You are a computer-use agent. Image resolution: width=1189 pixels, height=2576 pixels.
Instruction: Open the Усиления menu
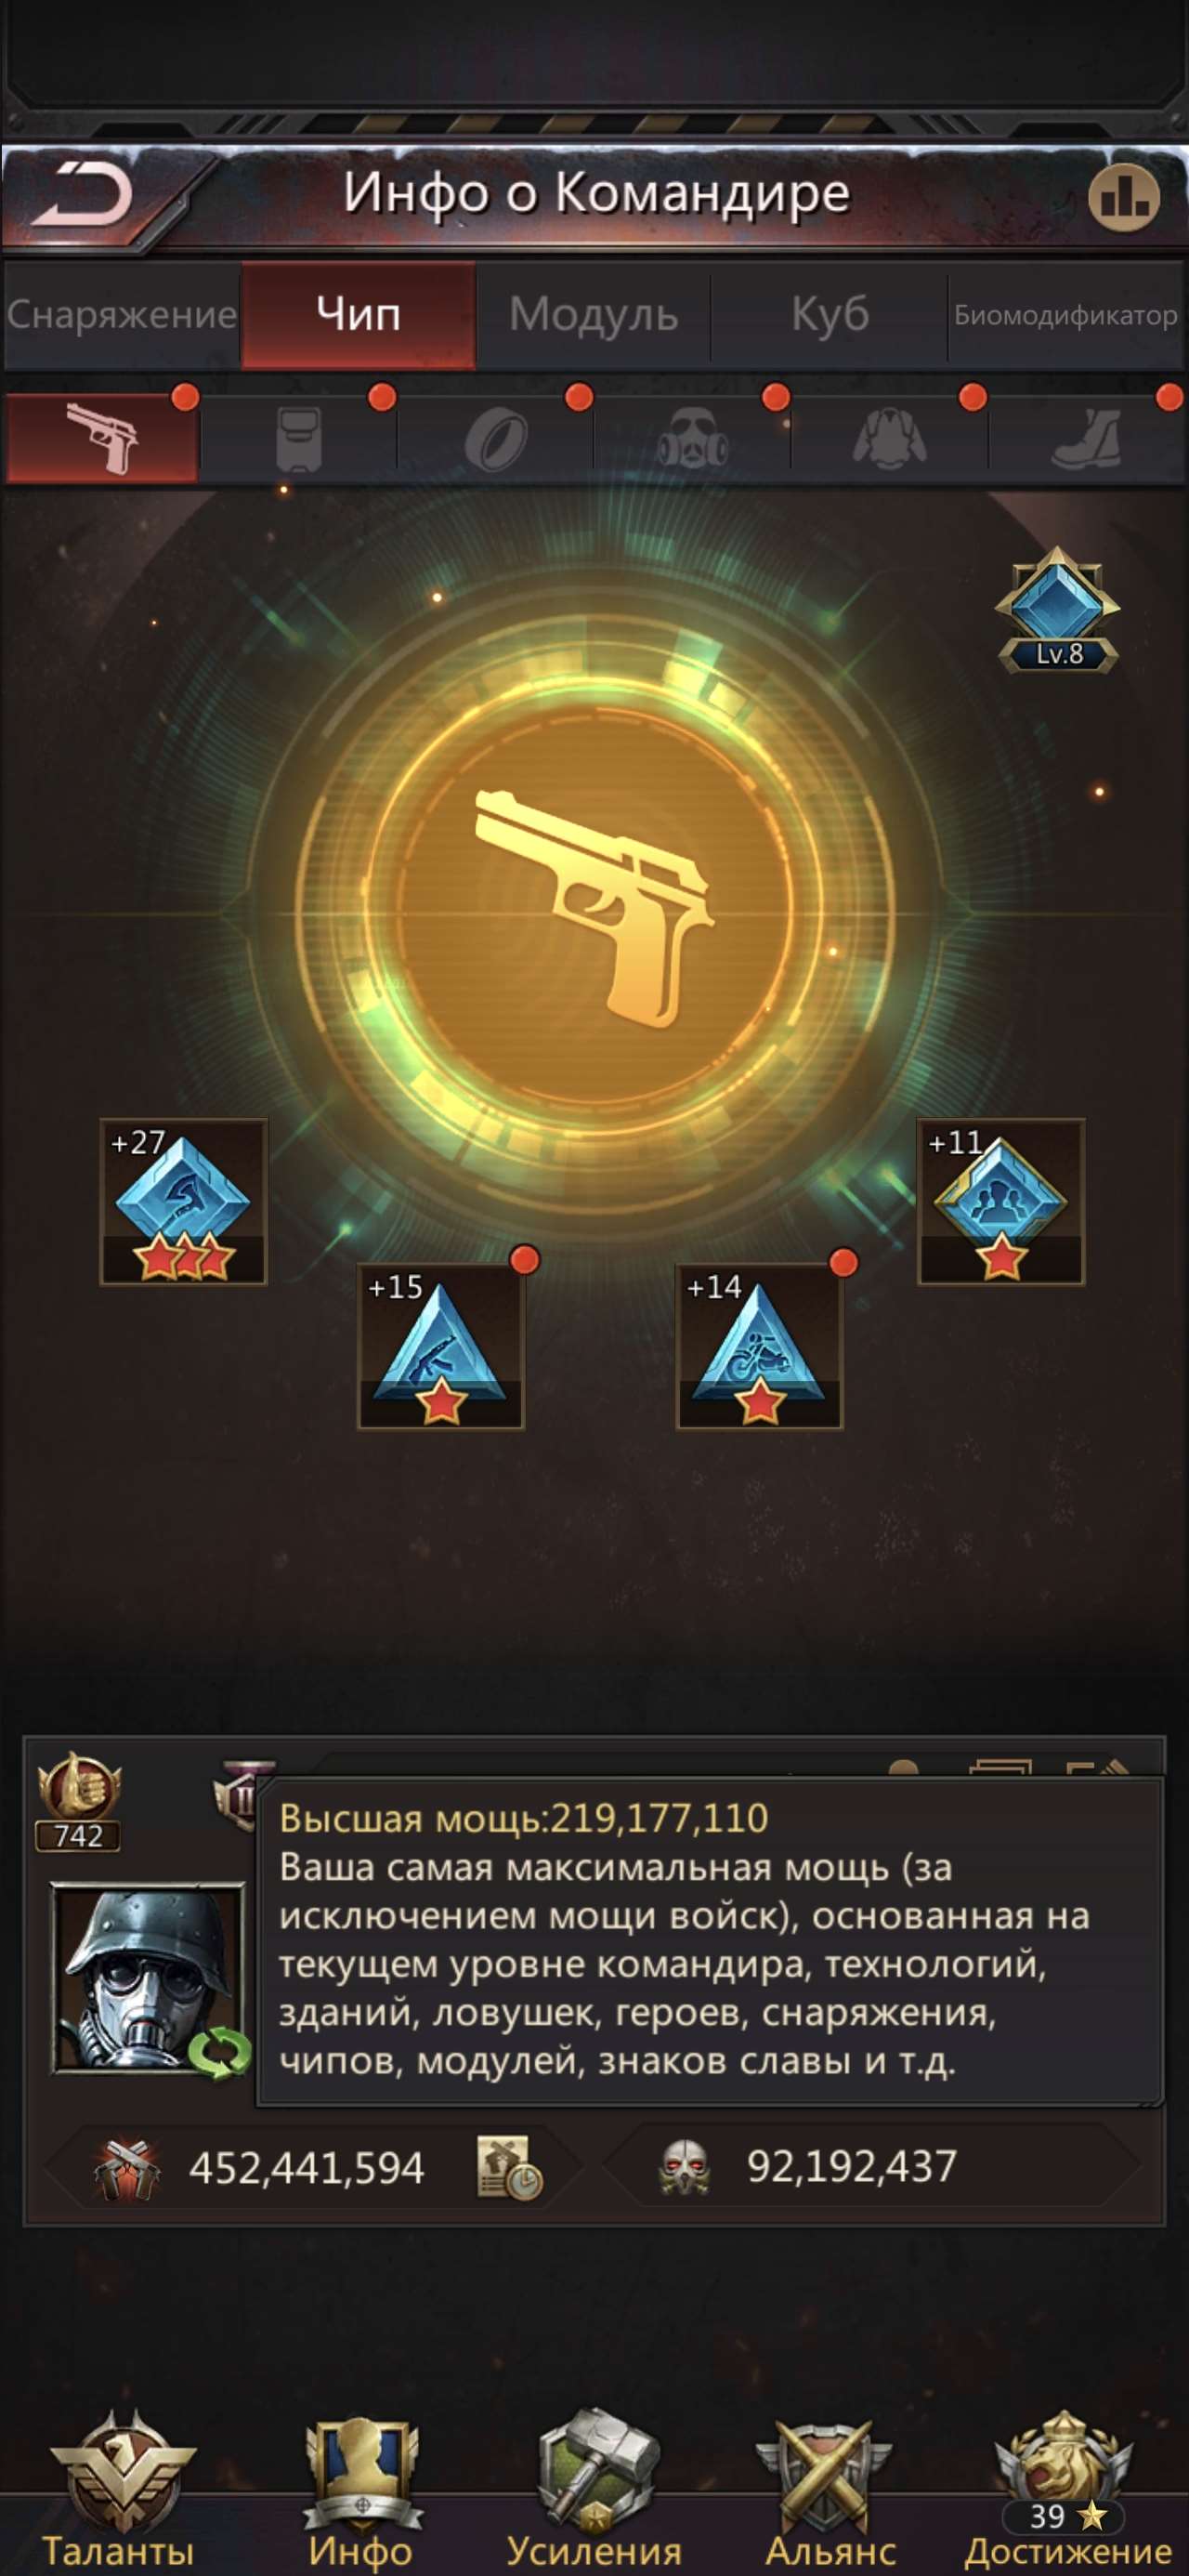[x=594, y=2492]
